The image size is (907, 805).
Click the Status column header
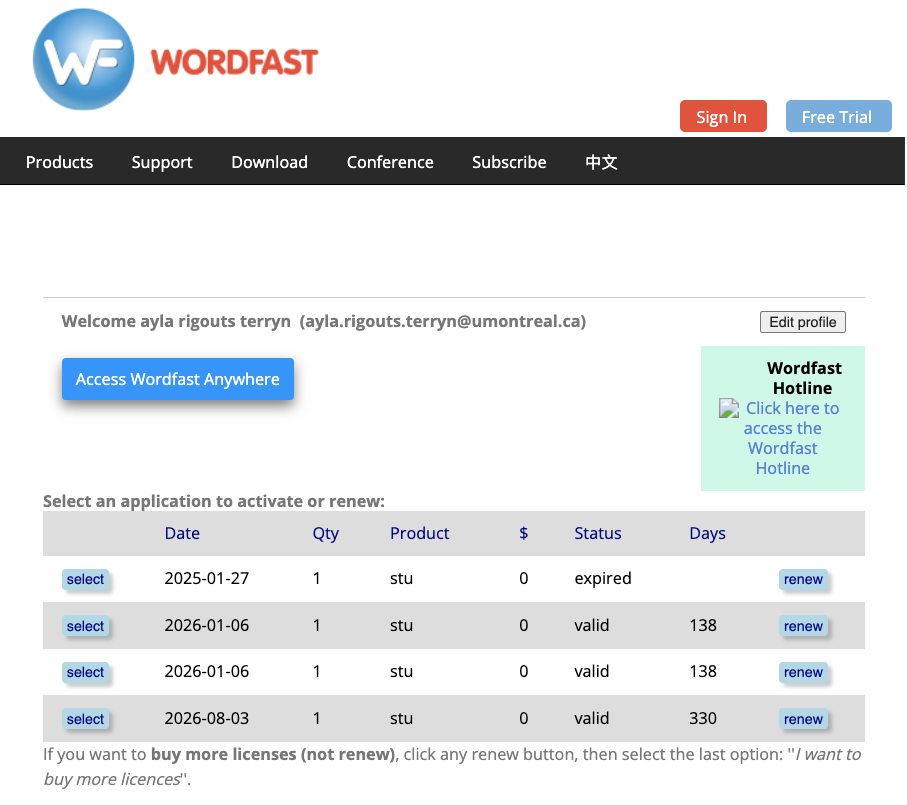pos(598,533)
